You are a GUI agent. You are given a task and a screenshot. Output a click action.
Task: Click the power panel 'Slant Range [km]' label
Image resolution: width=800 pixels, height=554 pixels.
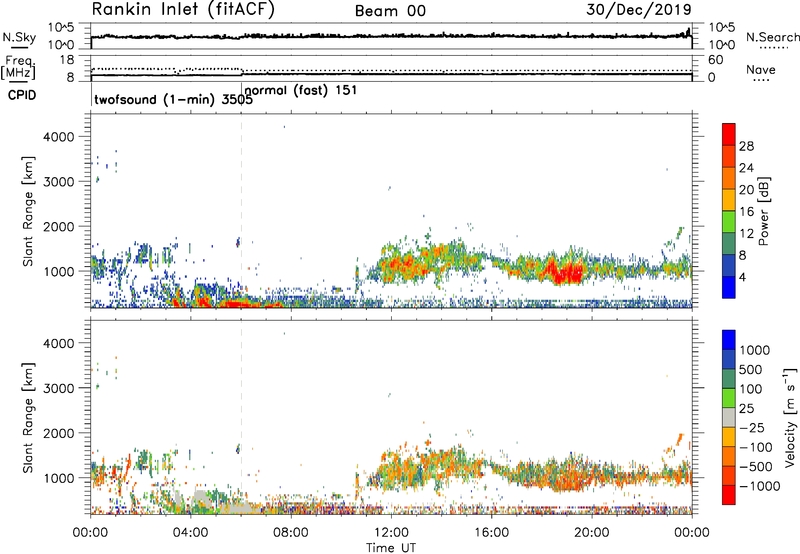[x=29, y=211]
